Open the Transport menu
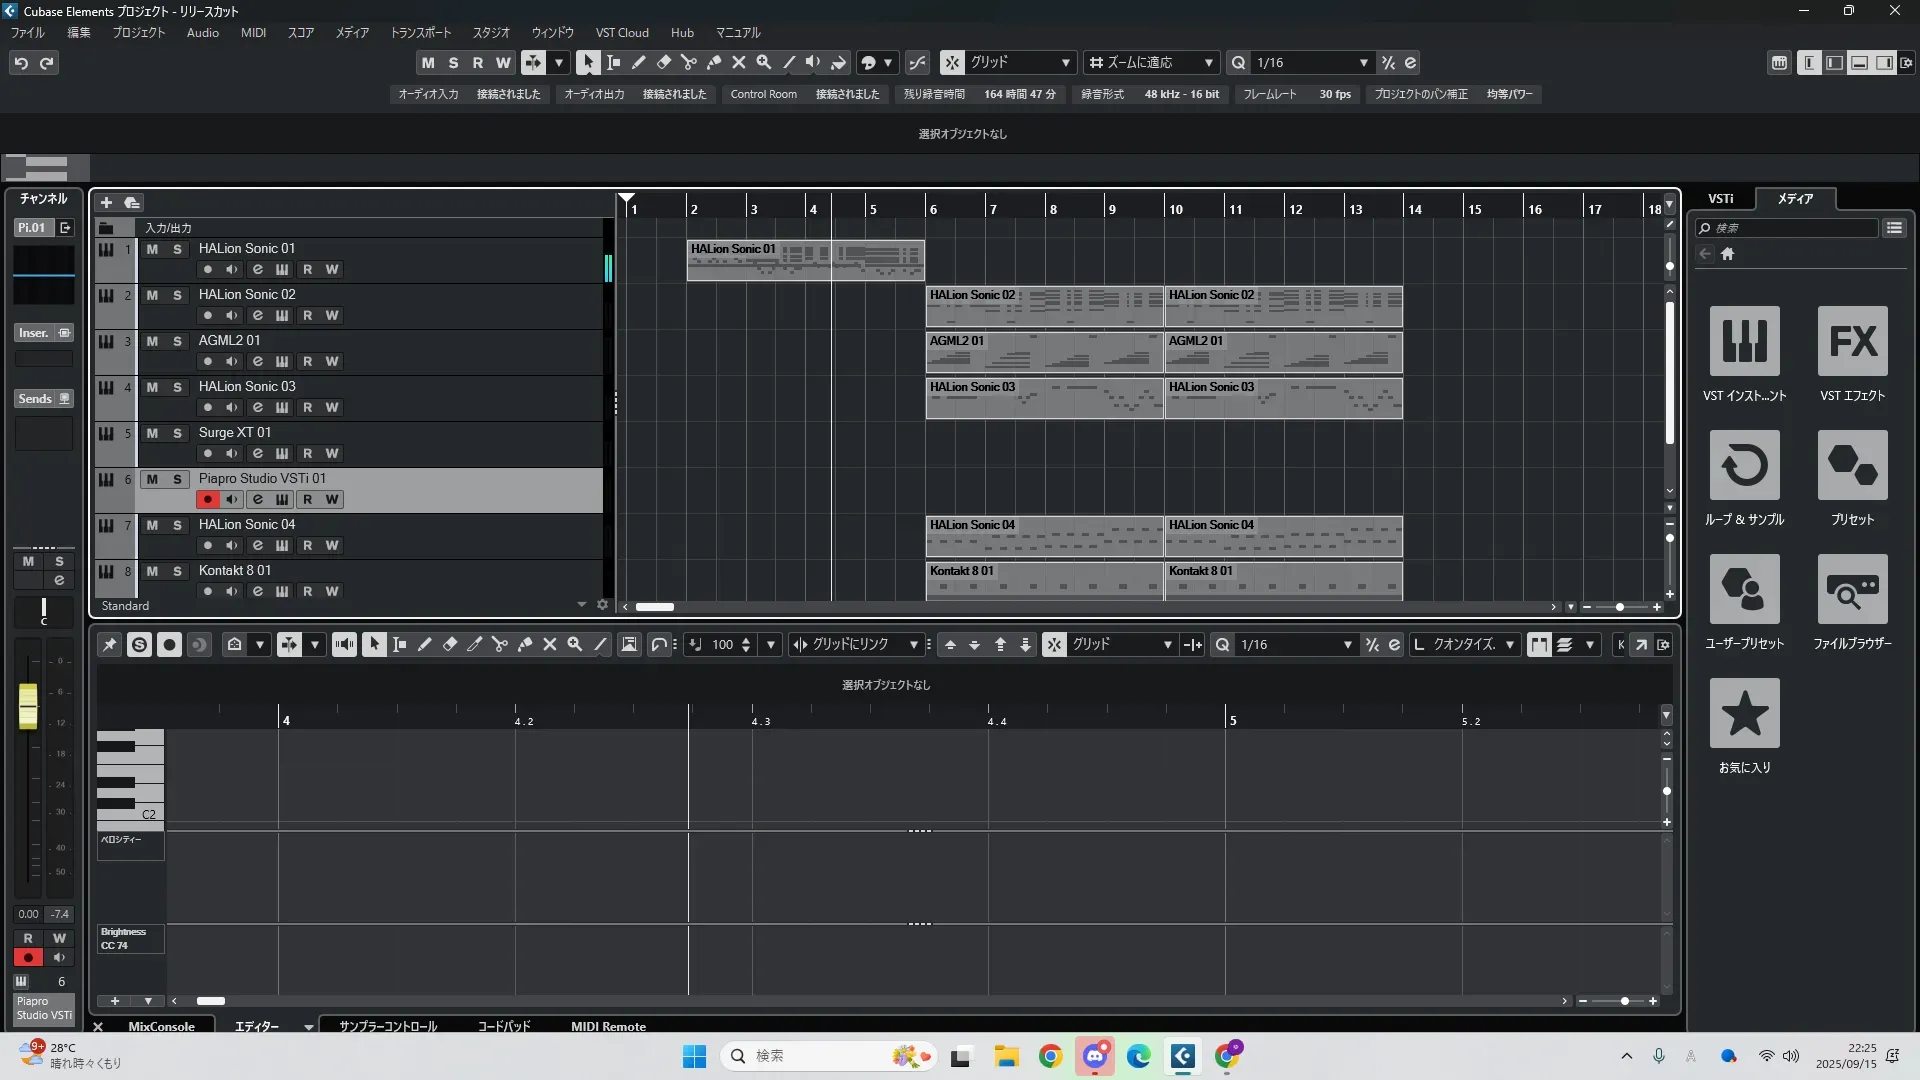 [420, 33]
